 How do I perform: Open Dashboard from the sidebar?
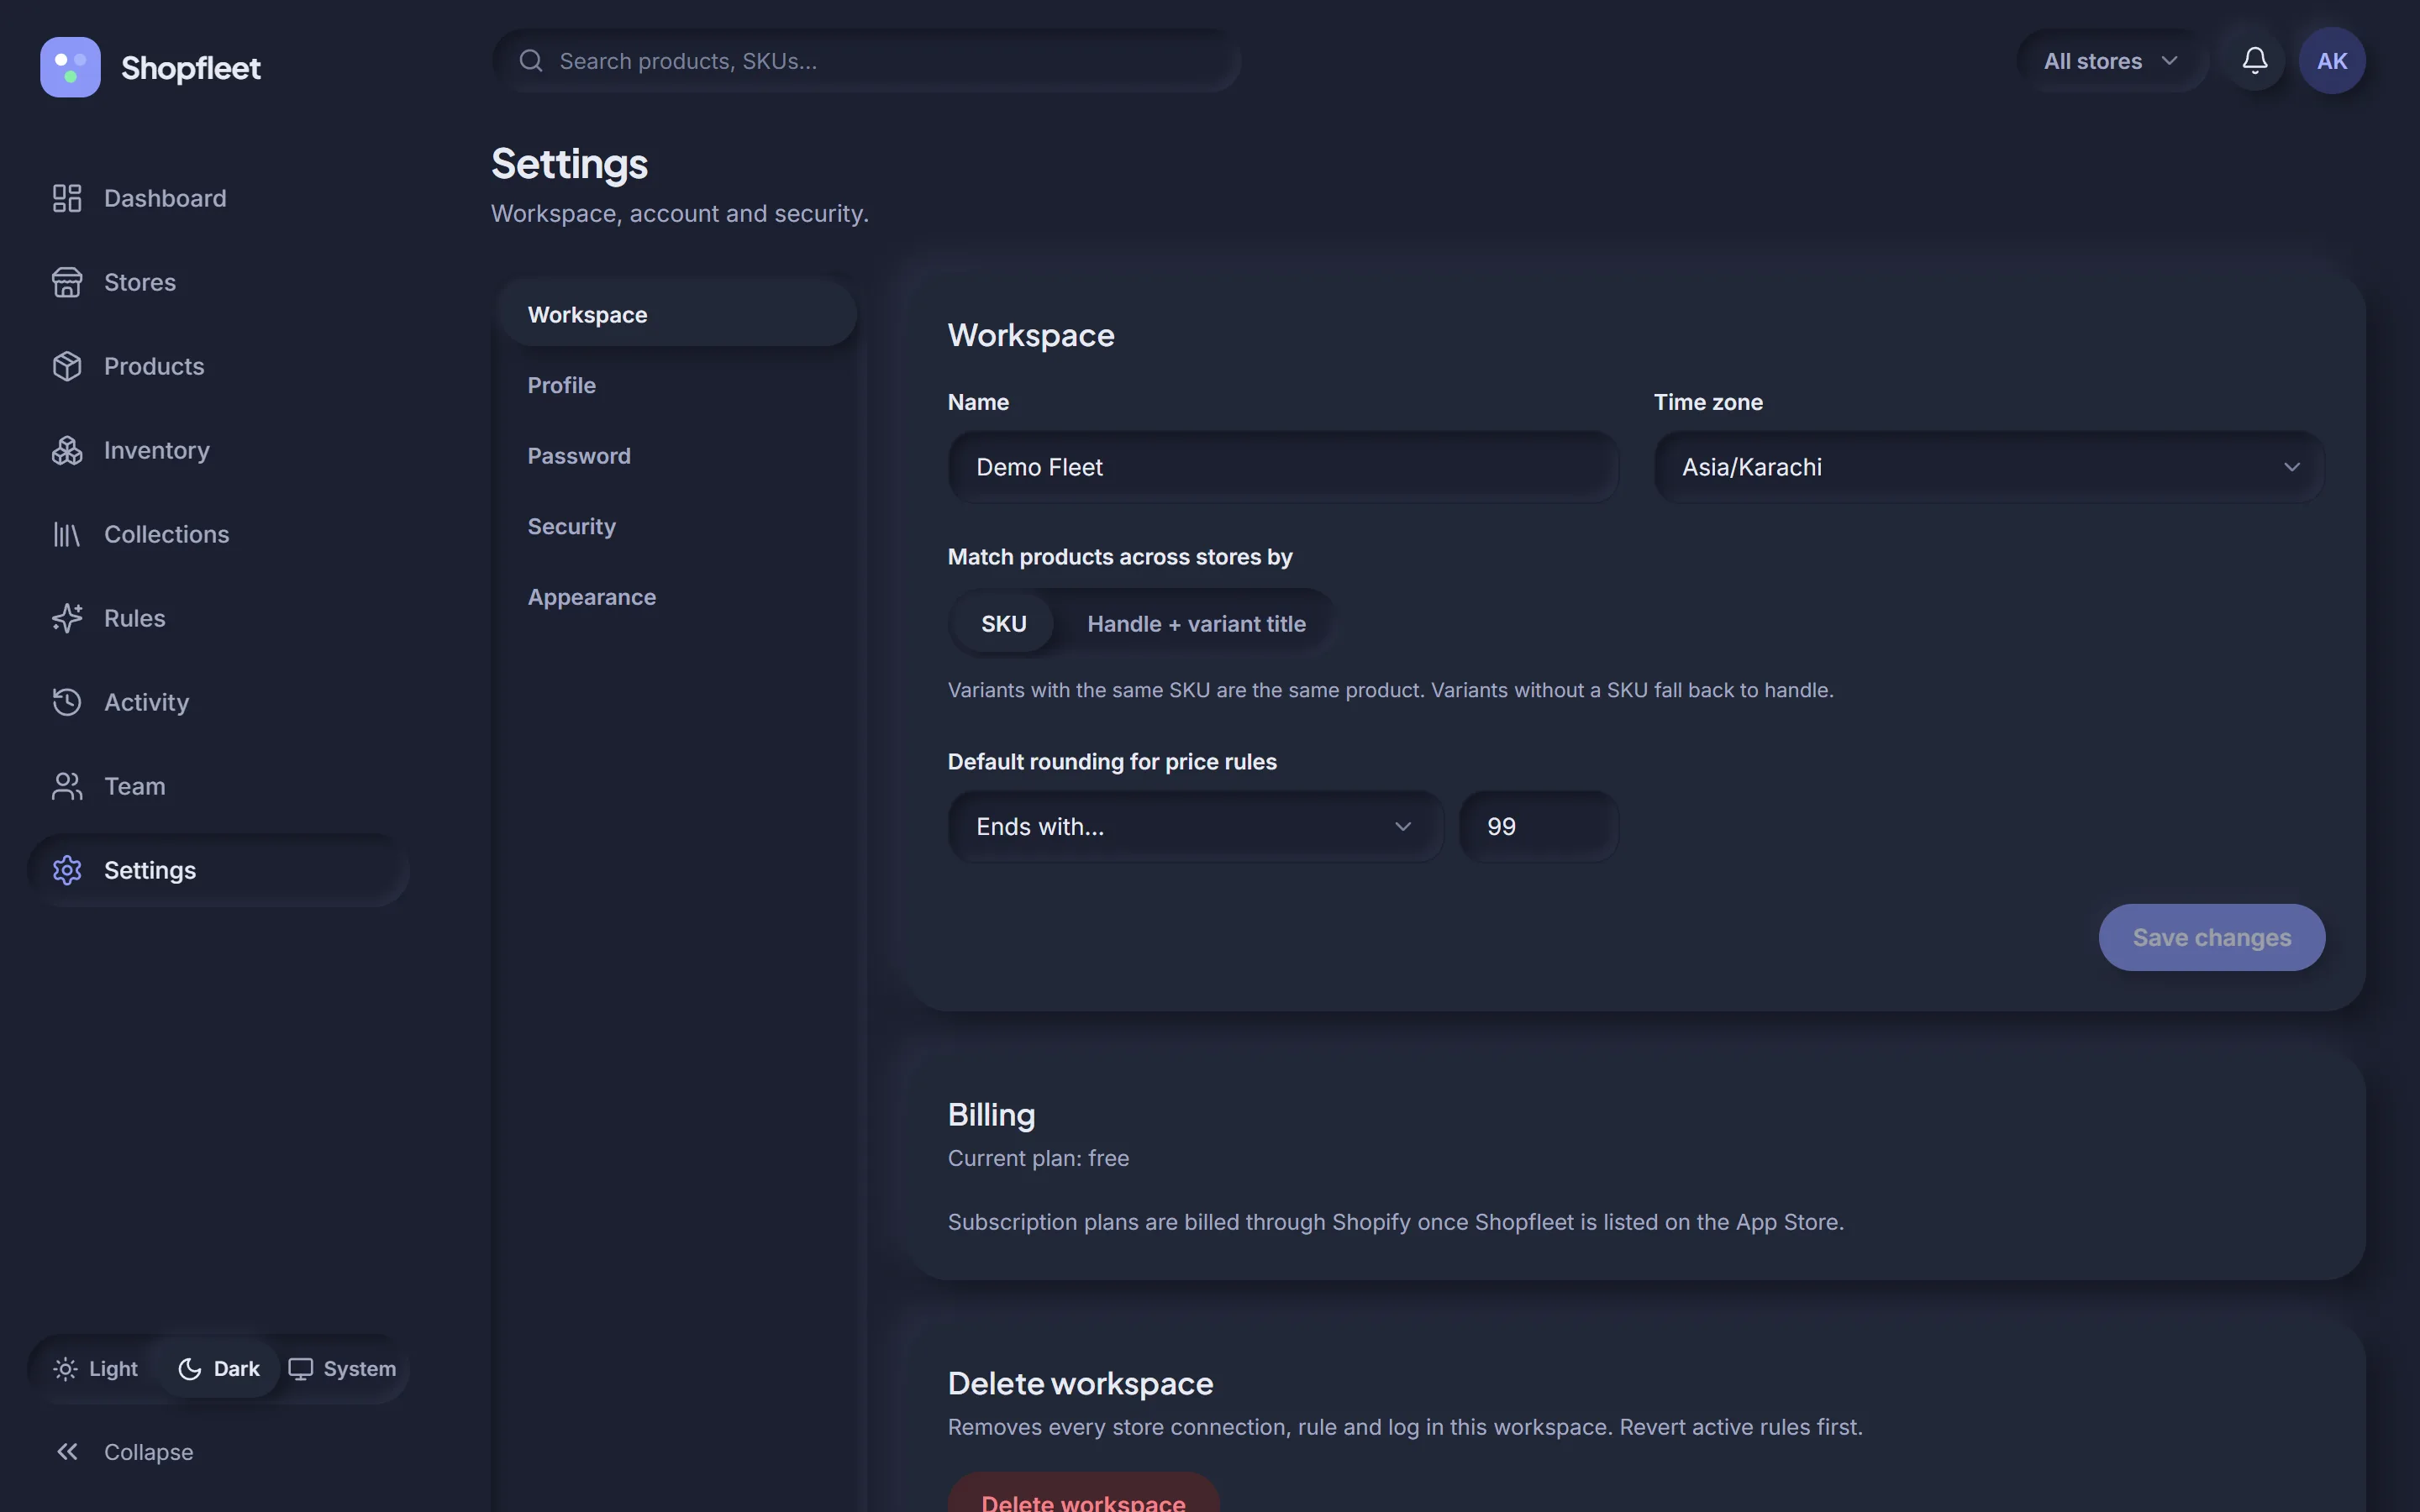click(x=218, y=198)
